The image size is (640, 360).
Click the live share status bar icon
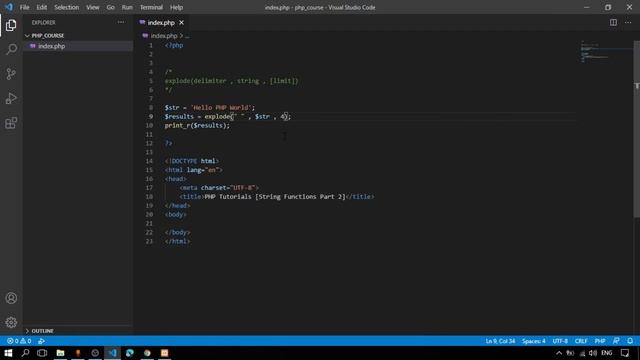tap(41, 341)
